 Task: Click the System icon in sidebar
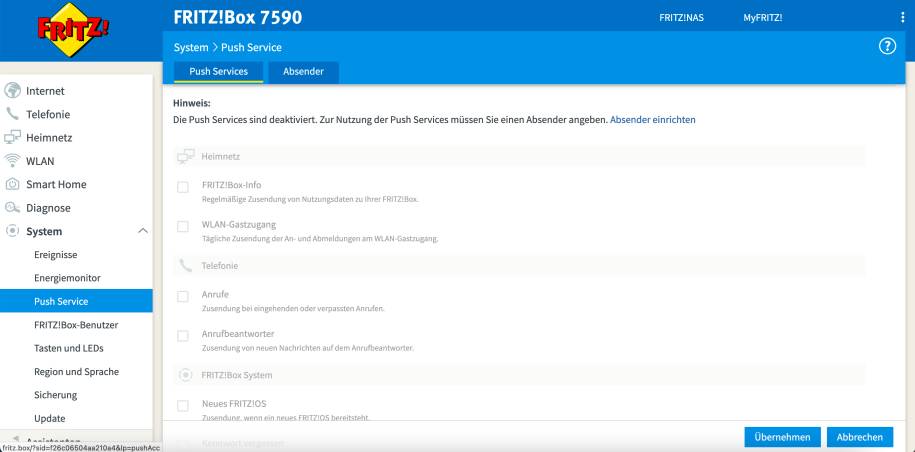coord(12,231)
